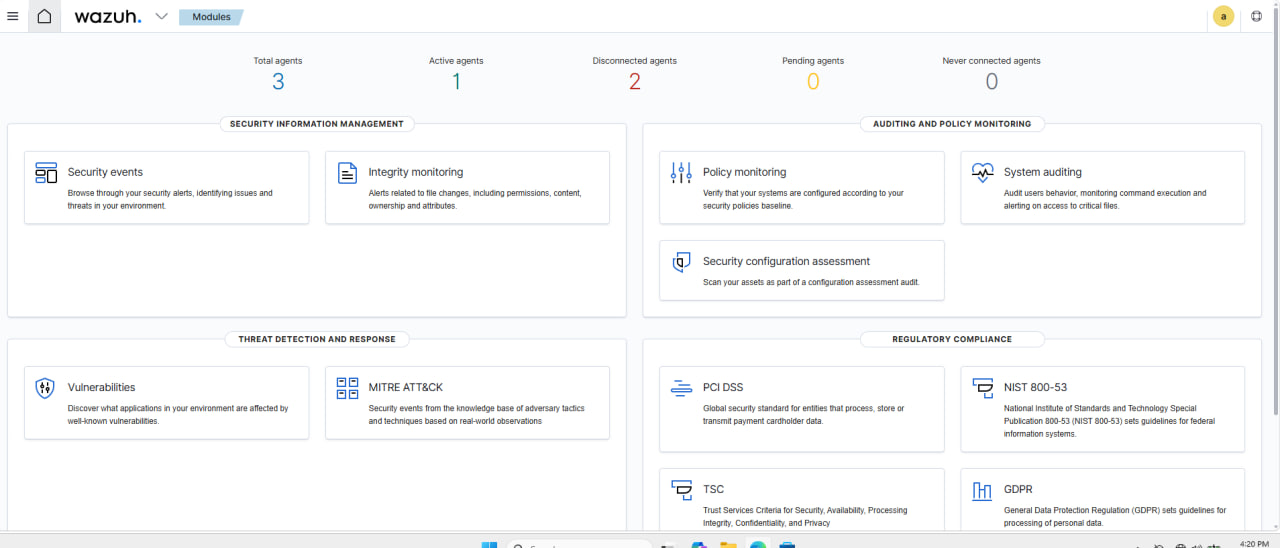Image resolution: width=1280 pixels, height=548 pixels.
Task: Click the Vulnerabilities shield icon
Action: coord(45,388)
